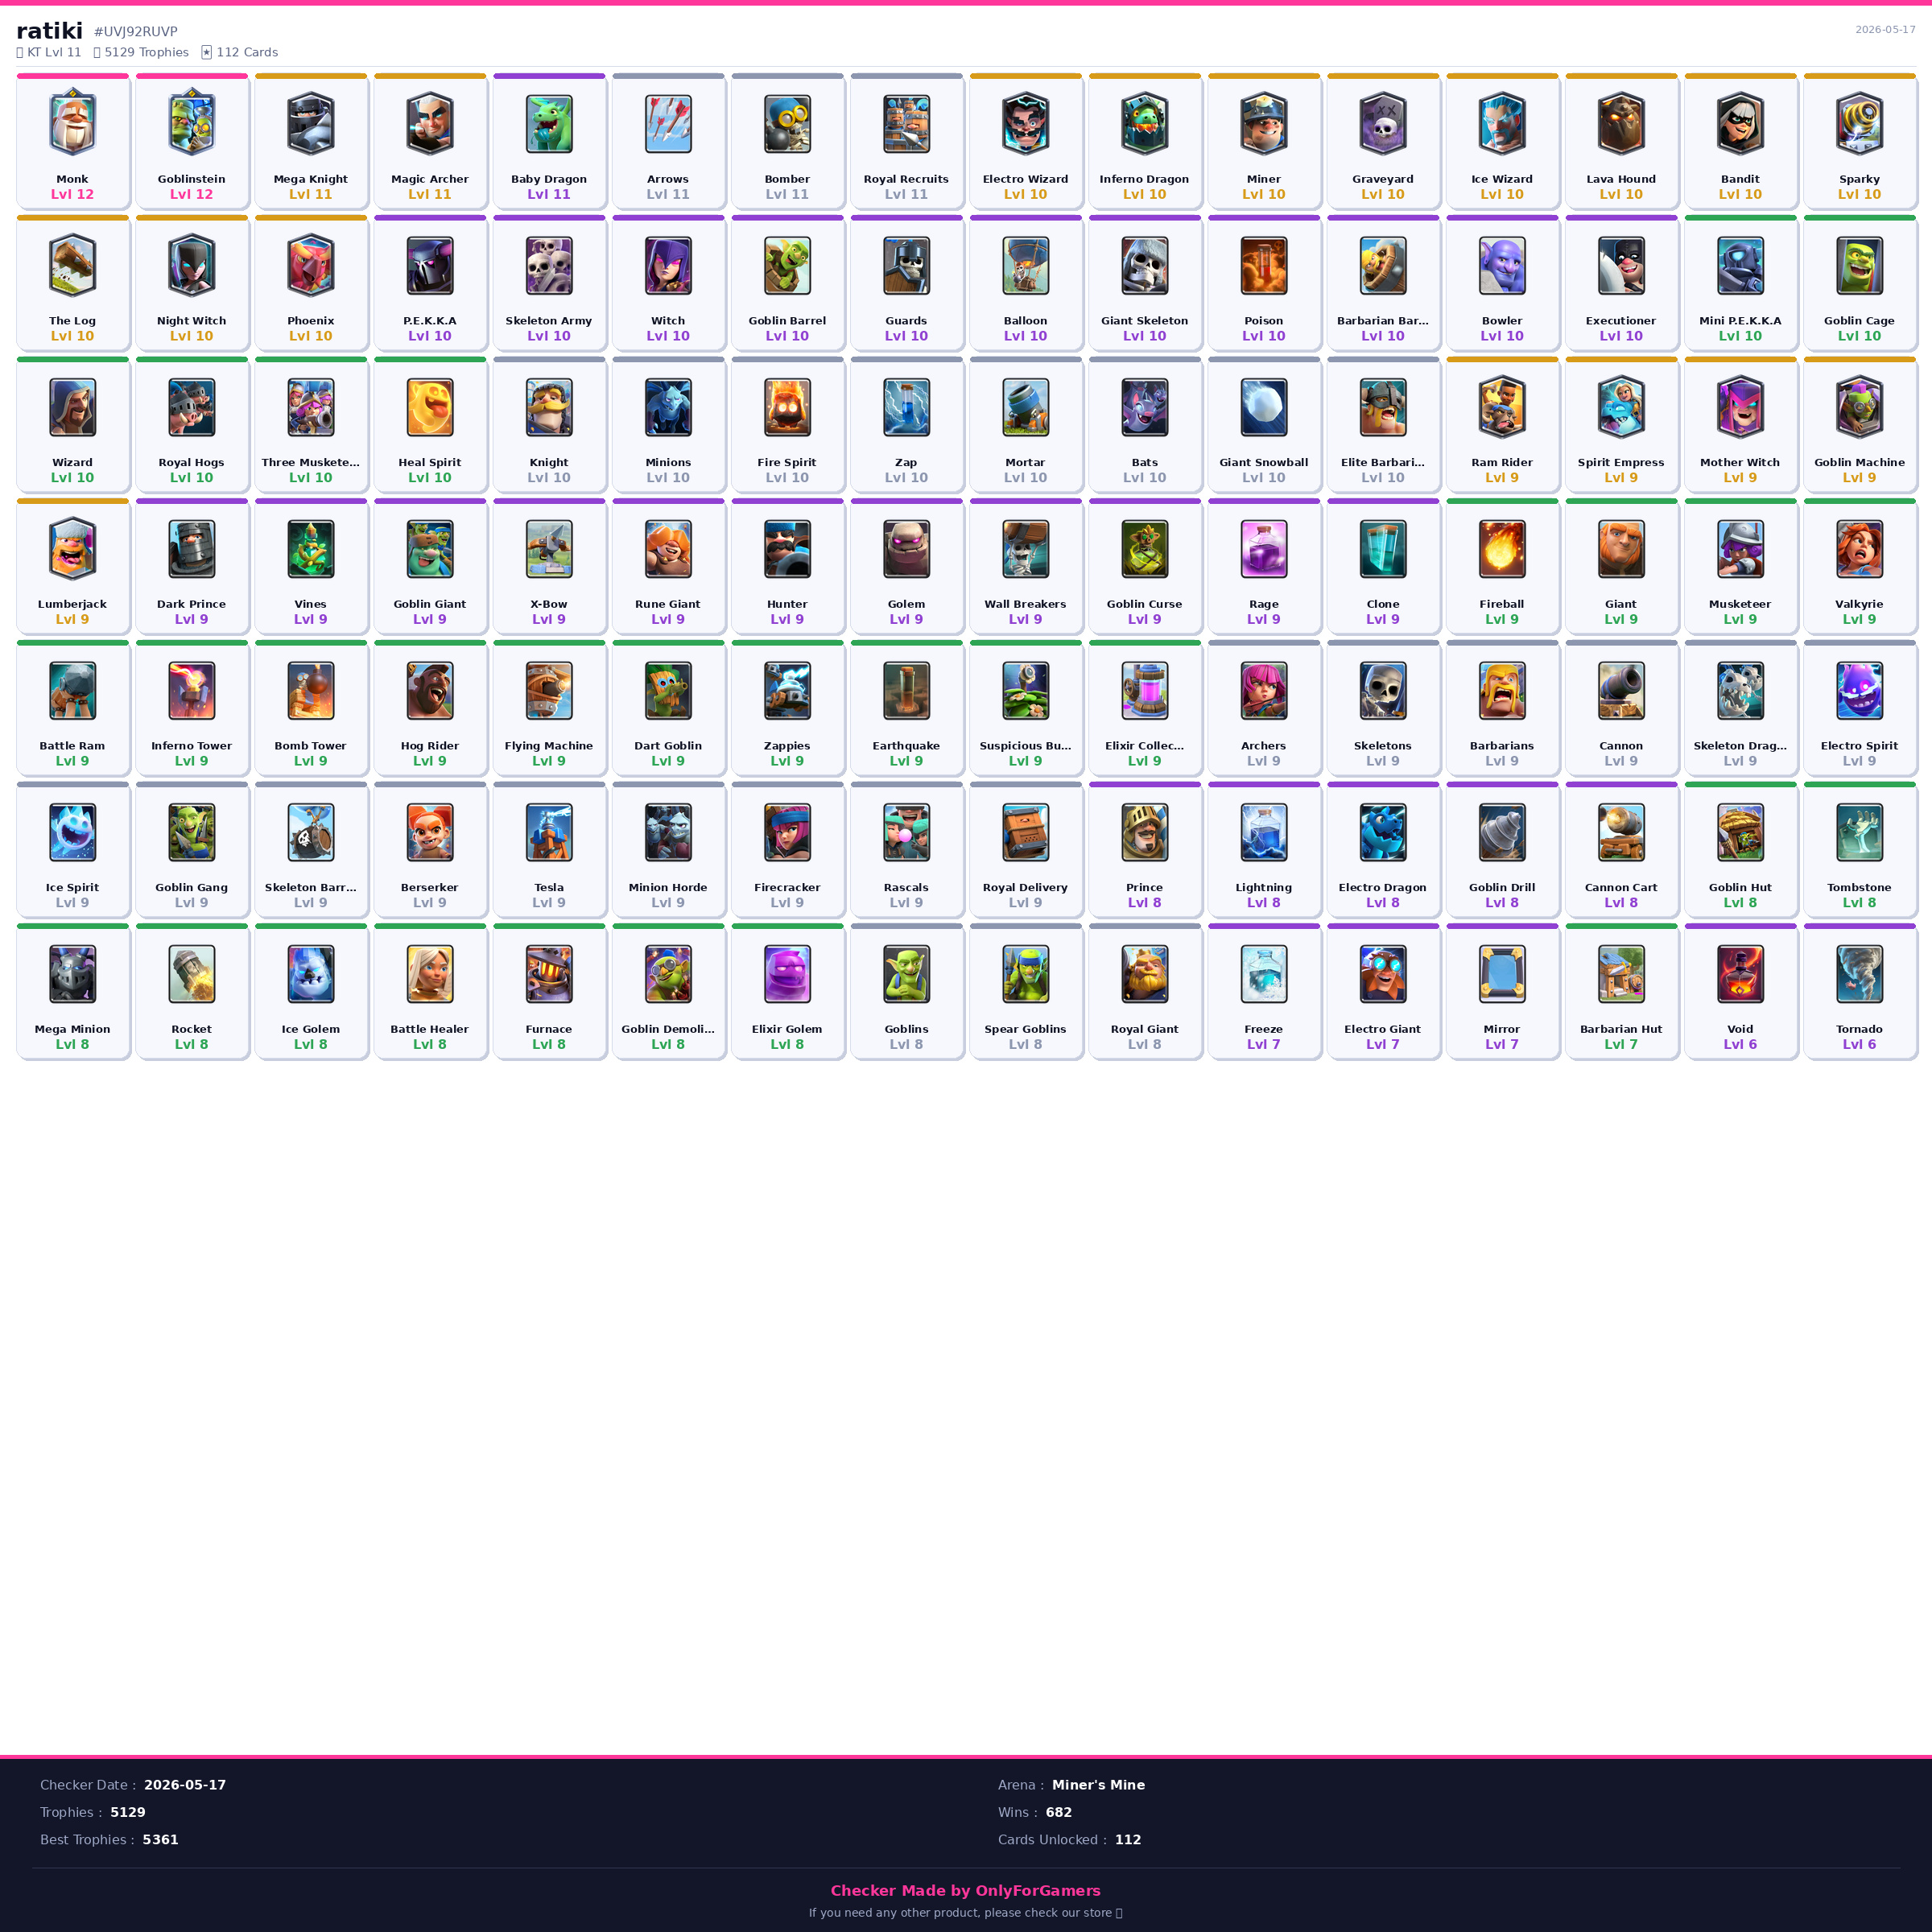Image resolution: width=1932 pixels, height=1932 pixels.
Task: Choose the Electro Wizard card icon
Action: 1026,123
